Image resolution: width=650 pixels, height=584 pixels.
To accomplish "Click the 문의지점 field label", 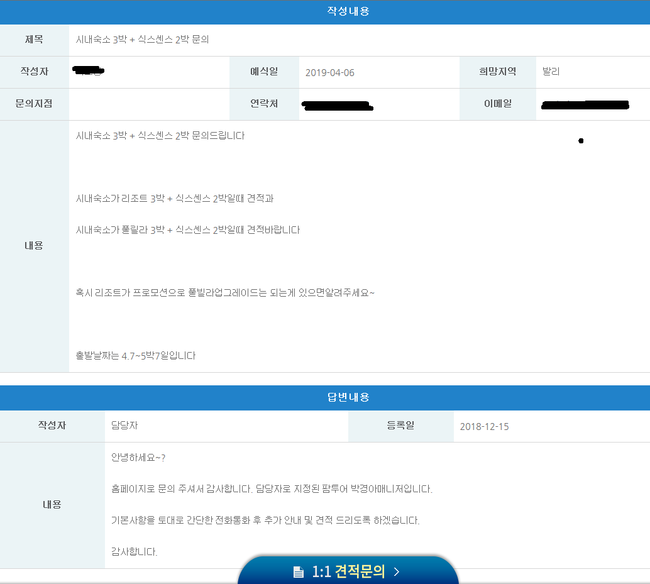I will [34, 104].
